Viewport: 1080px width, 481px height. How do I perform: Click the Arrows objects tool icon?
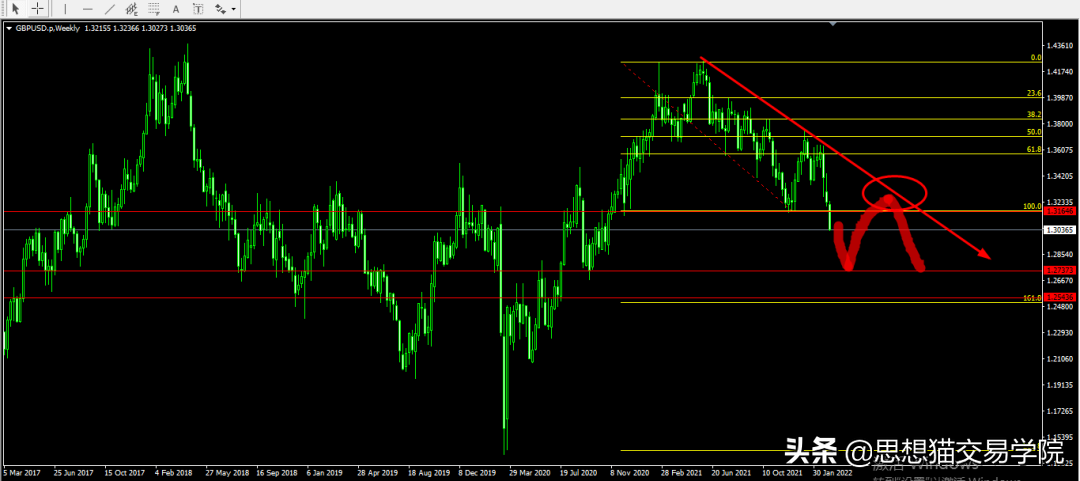[x=220, y=9]
